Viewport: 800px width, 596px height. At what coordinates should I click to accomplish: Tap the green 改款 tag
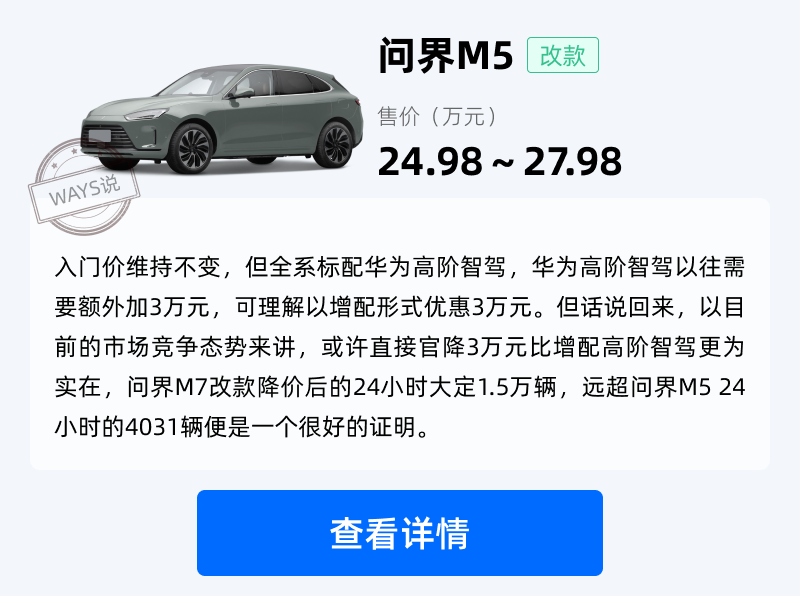coord(563,55)
